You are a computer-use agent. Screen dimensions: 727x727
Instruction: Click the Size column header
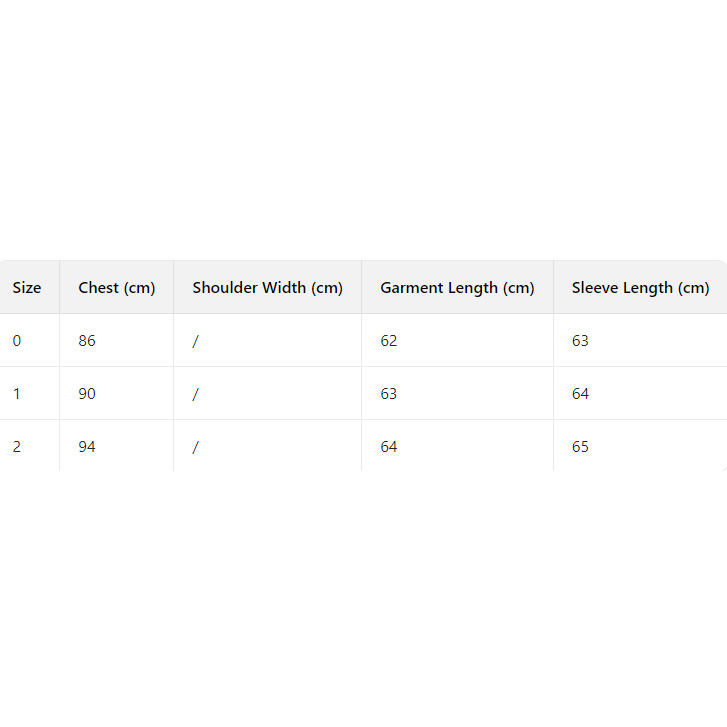pyautogui.click(x=27, y=288)
